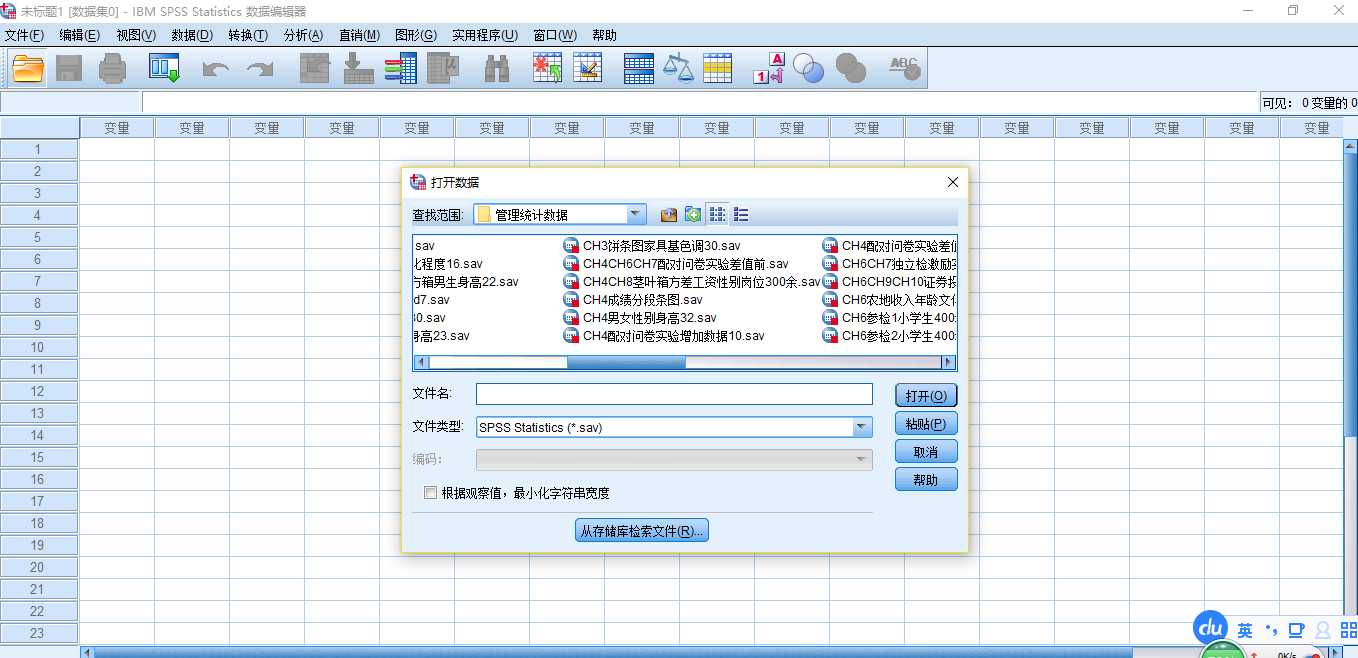Expand the 文件类型 SPSS Statistics (*.sav) dropdown

coord(862,427)
